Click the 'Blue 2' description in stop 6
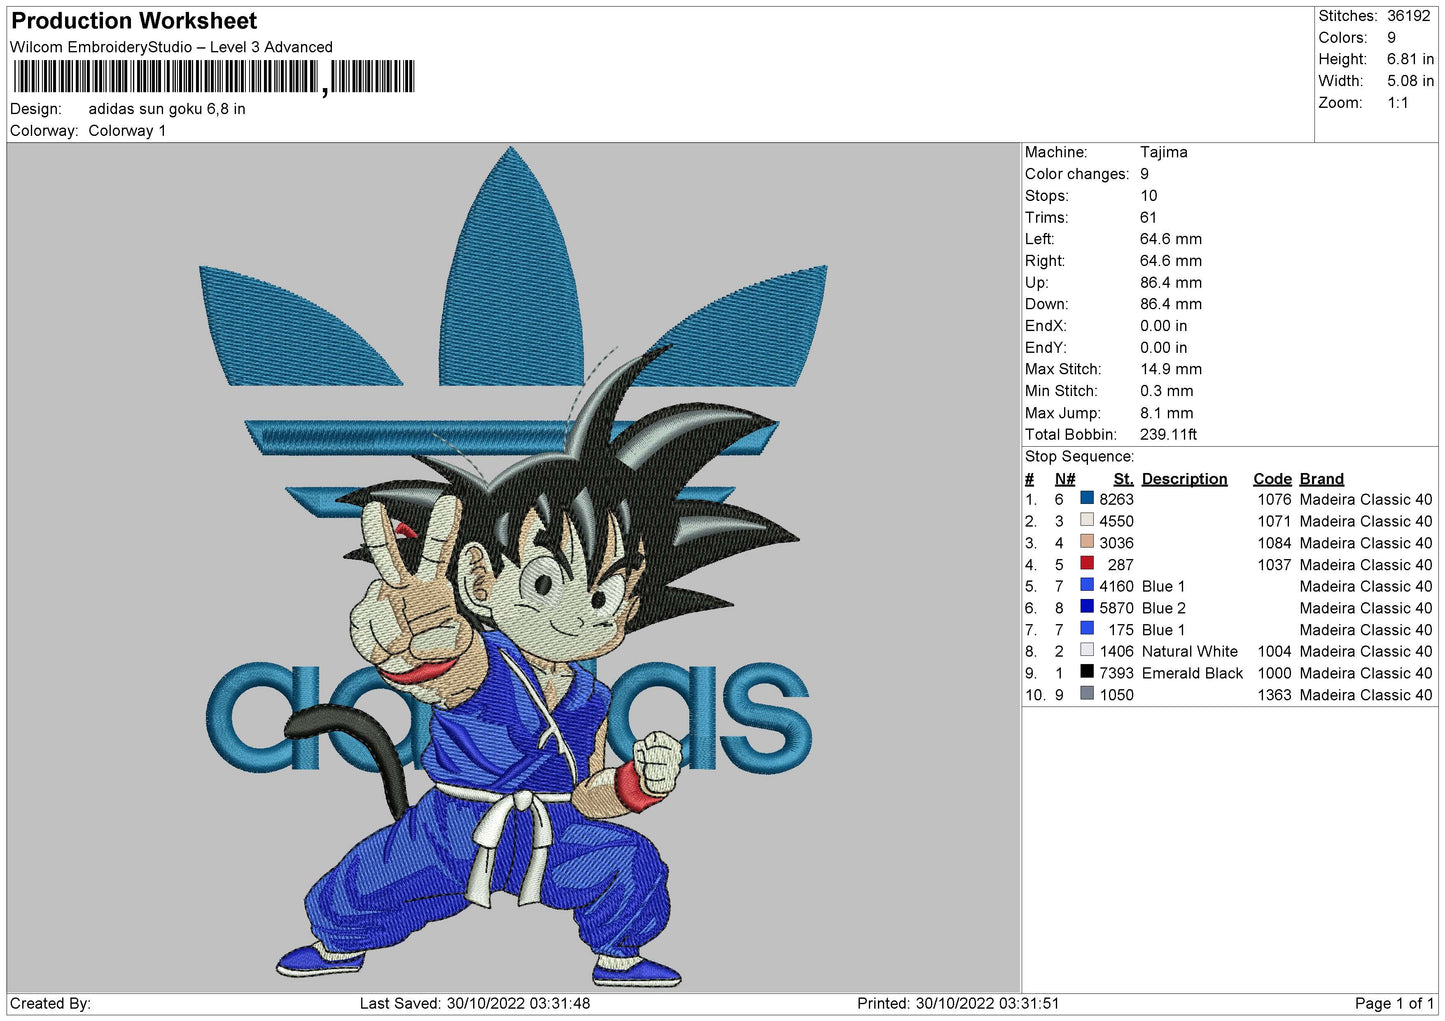 point(1164,608)
